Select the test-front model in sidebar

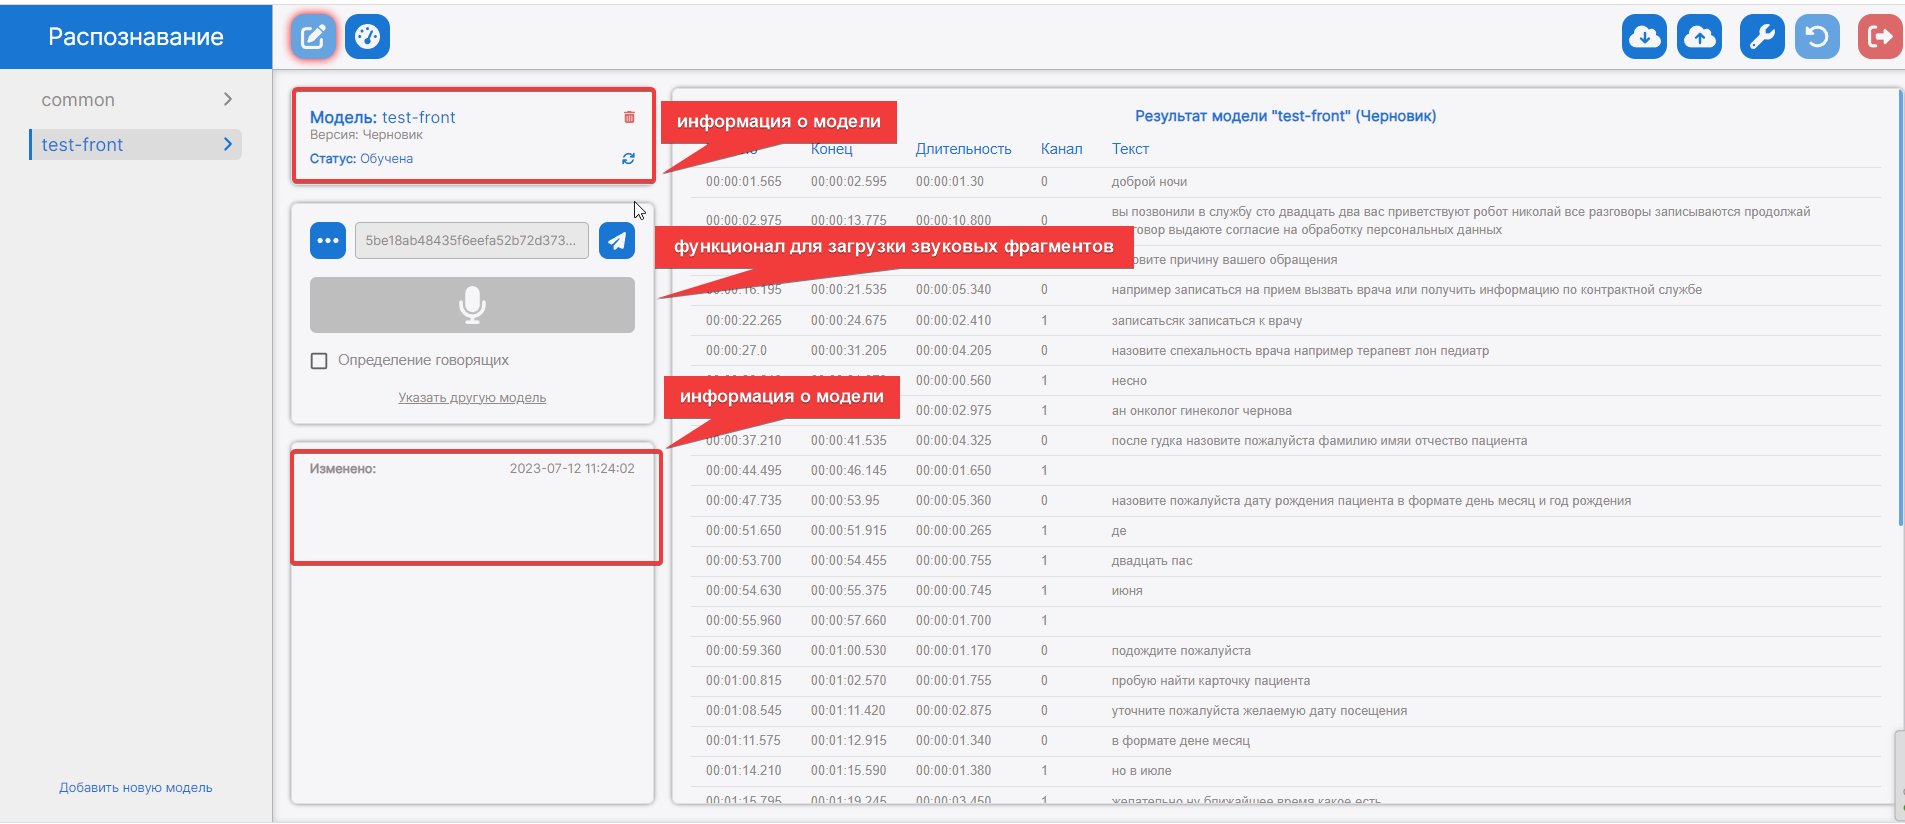click(82, 145)
